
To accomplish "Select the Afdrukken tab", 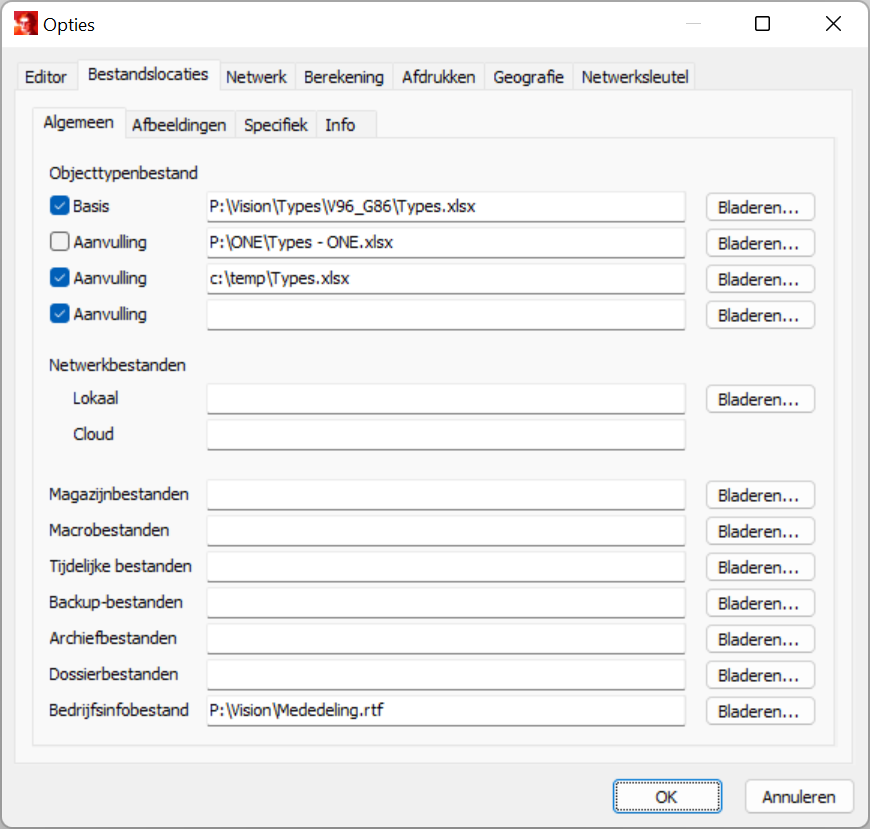I will point(438,77).
